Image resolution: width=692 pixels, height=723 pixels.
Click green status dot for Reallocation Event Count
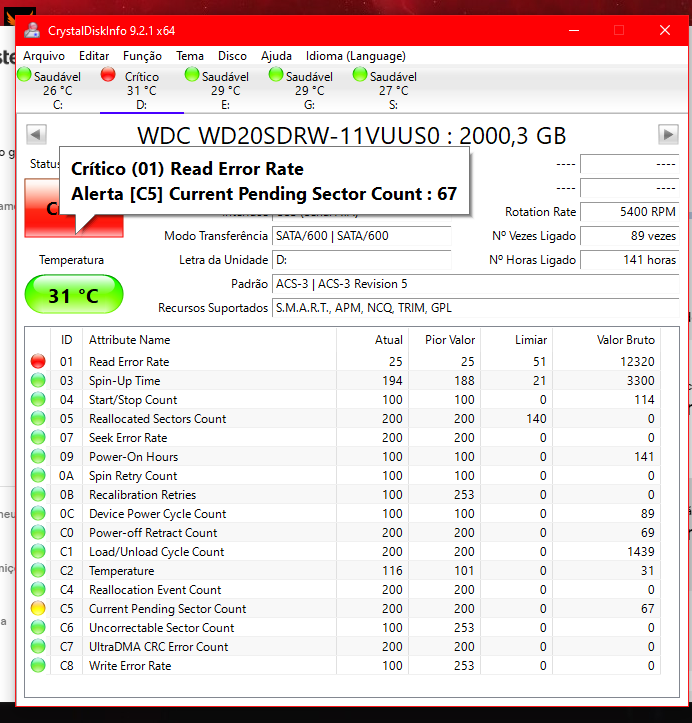click(38, 590)
